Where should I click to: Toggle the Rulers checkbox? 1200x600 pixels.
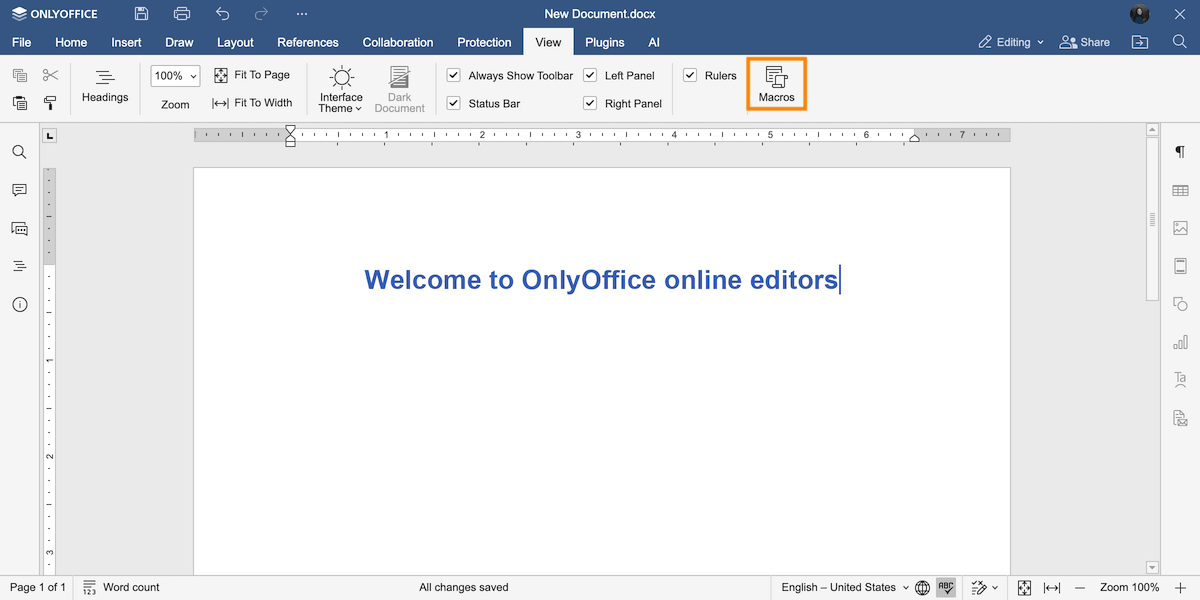(x=690, y=75)
